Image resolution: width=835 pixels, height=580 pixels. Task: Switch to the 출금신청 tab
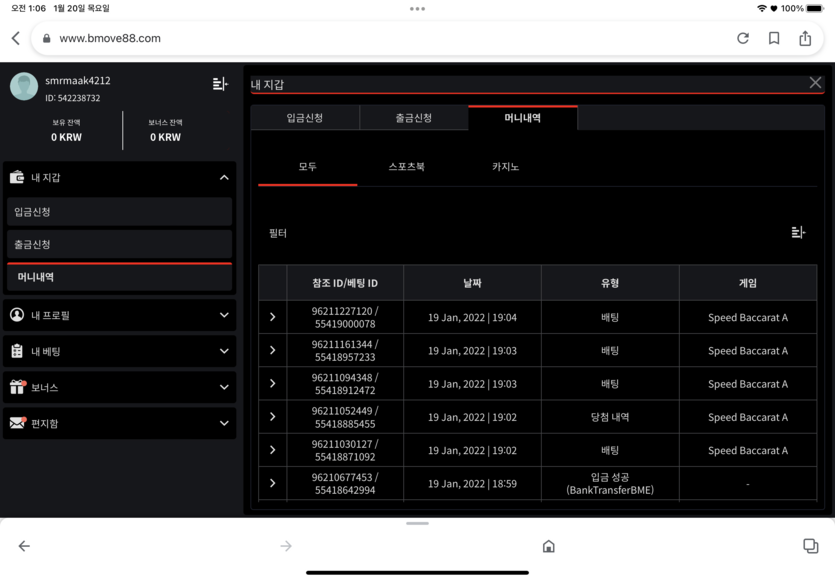coord(414,118)
